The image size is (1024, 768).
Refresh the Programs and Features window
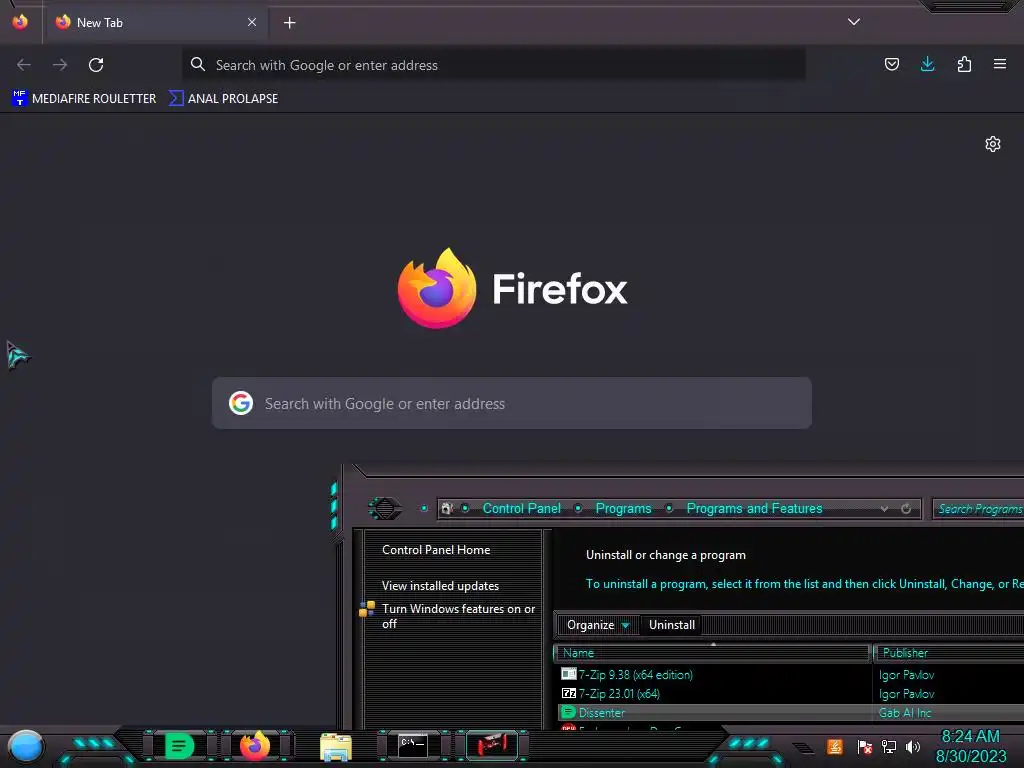click(x=906, y=509)
